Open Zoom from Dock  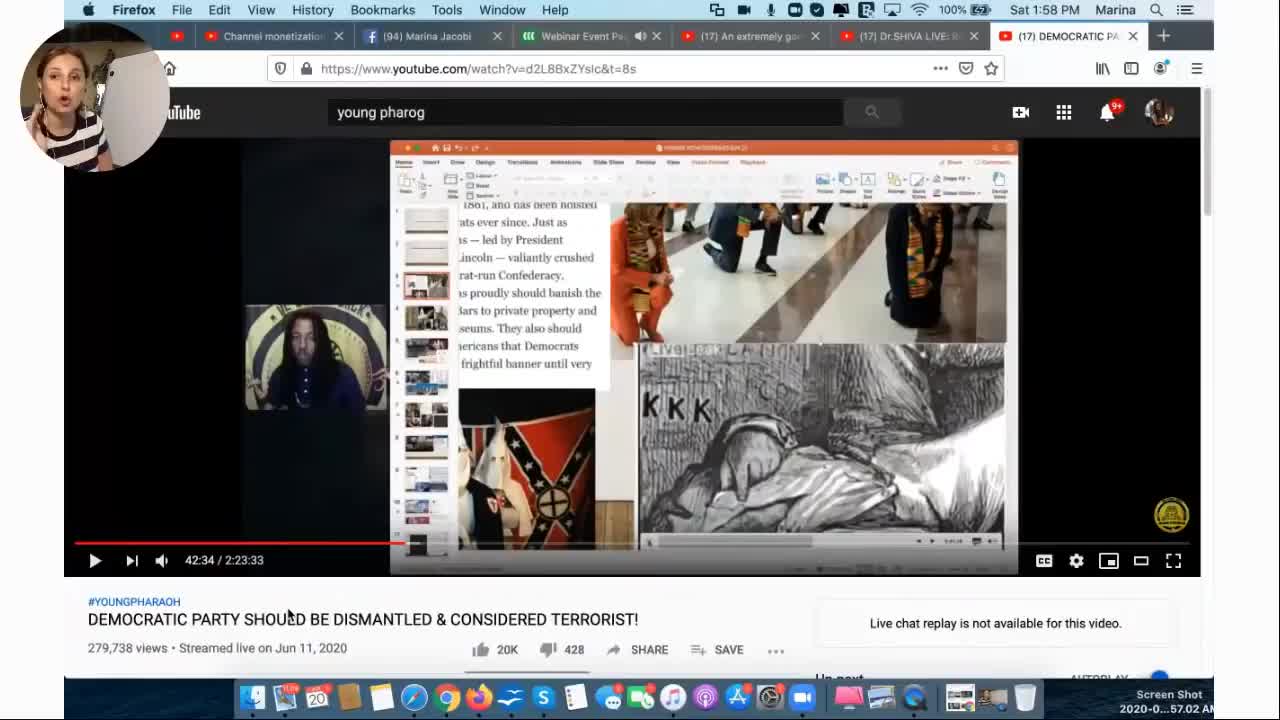click(x=802, y=697)
